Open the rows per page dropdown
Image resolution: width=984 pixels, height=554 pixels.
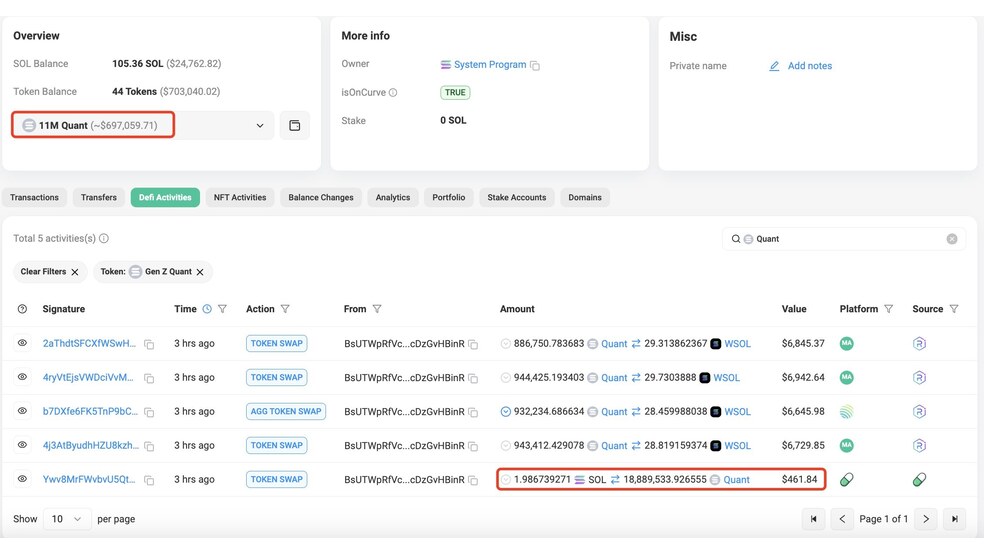[x=67, y=519]
